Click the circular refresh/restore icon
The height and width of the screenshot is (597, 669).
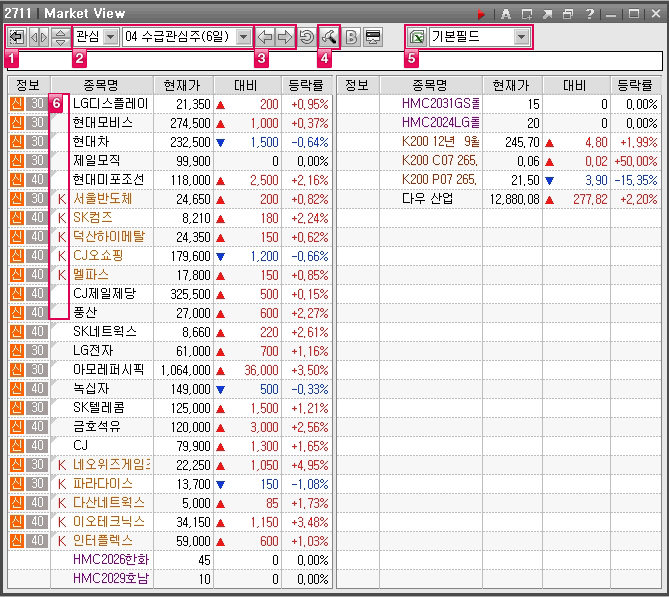click(x=307, y=37)
